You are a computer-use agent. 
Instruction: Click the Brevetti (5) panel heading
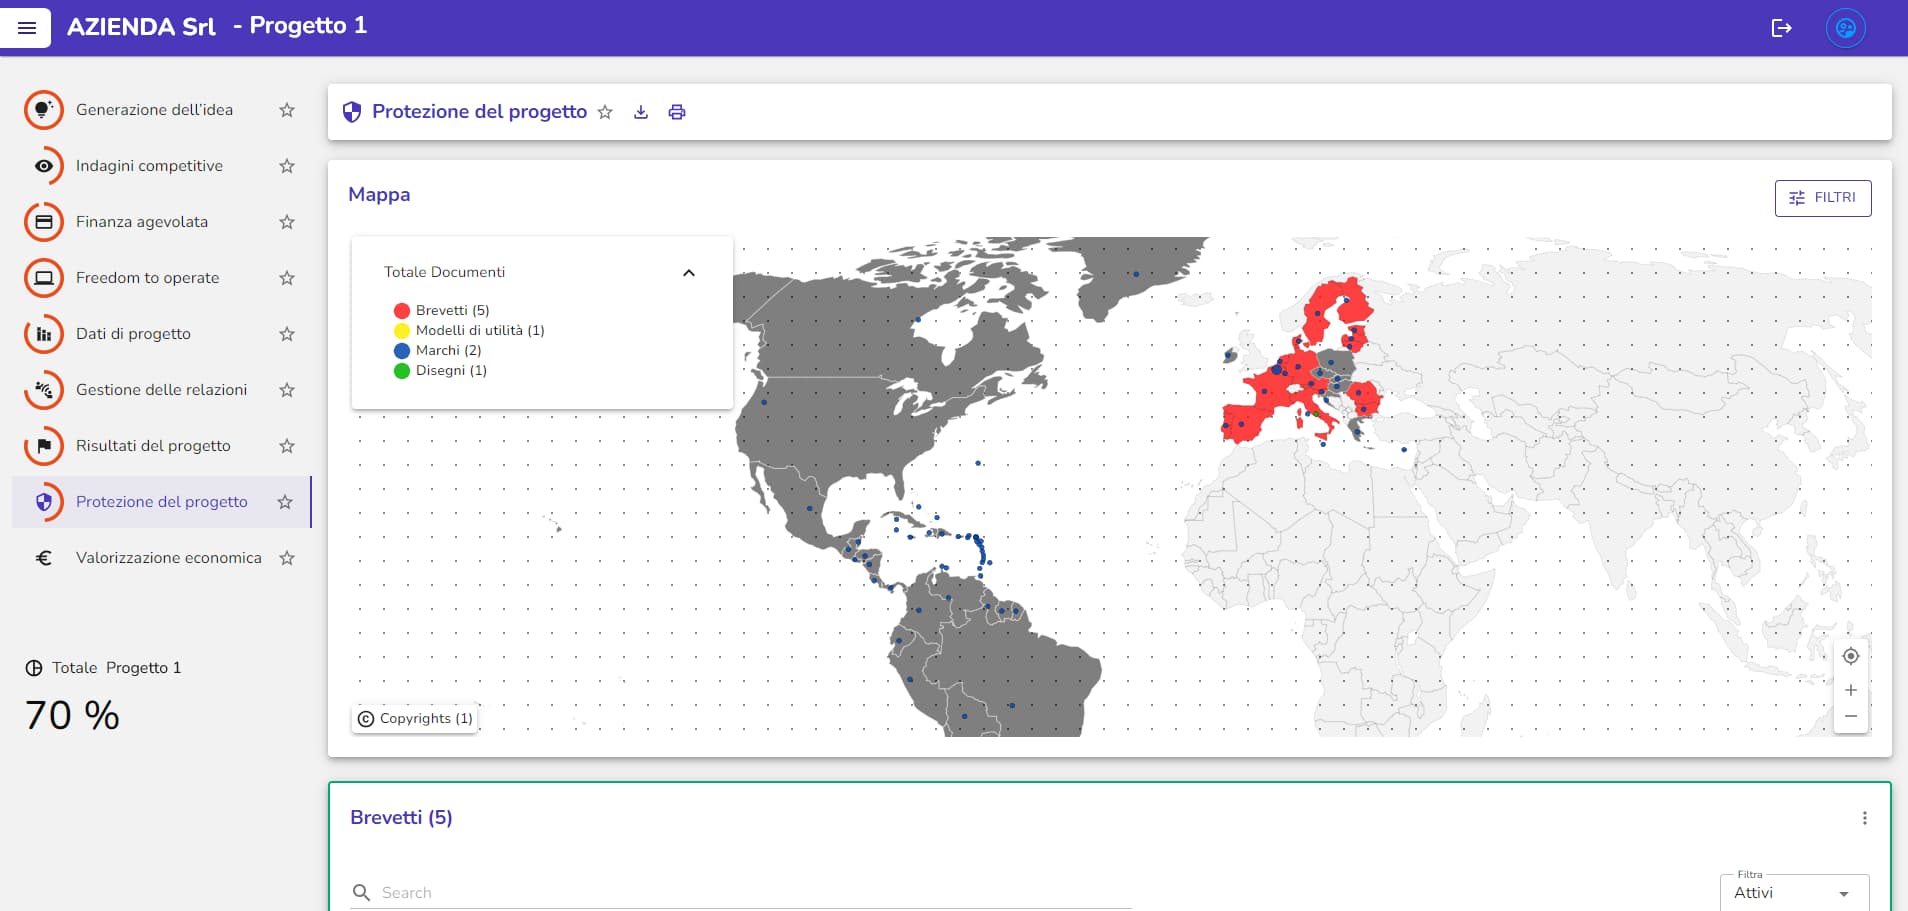coord(401,817)
